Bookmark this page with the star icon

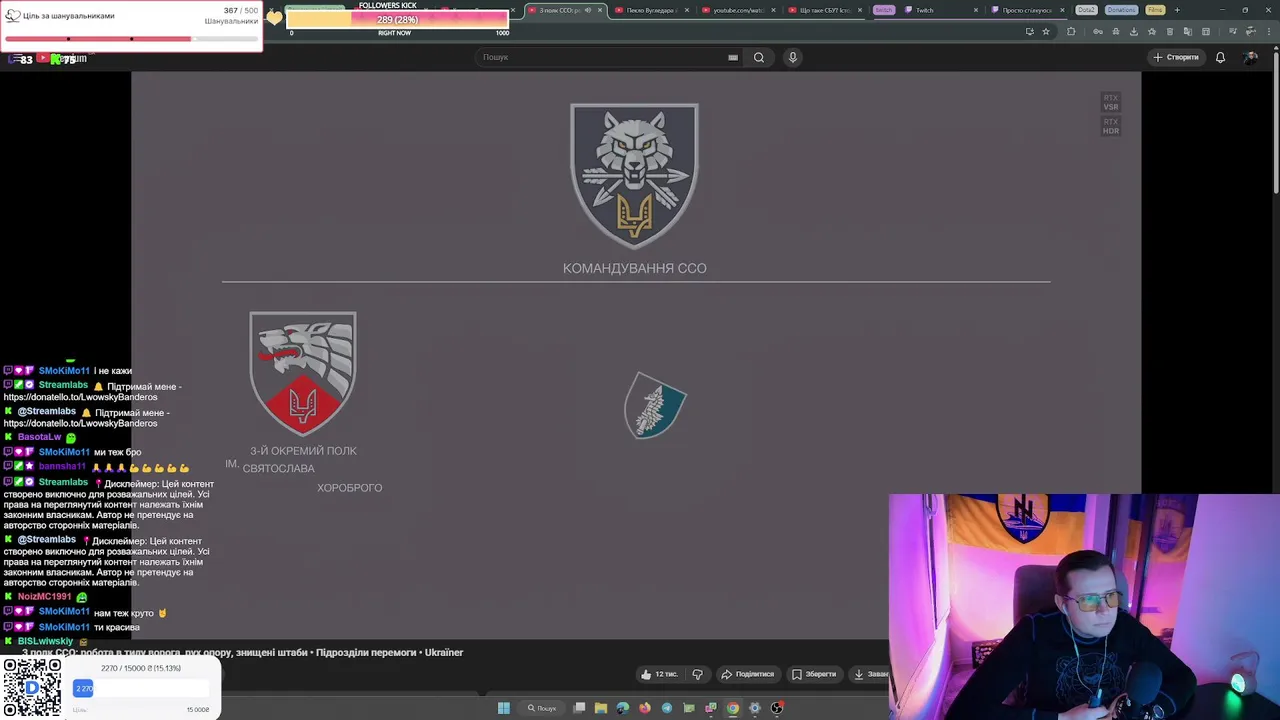(1046, 31)
